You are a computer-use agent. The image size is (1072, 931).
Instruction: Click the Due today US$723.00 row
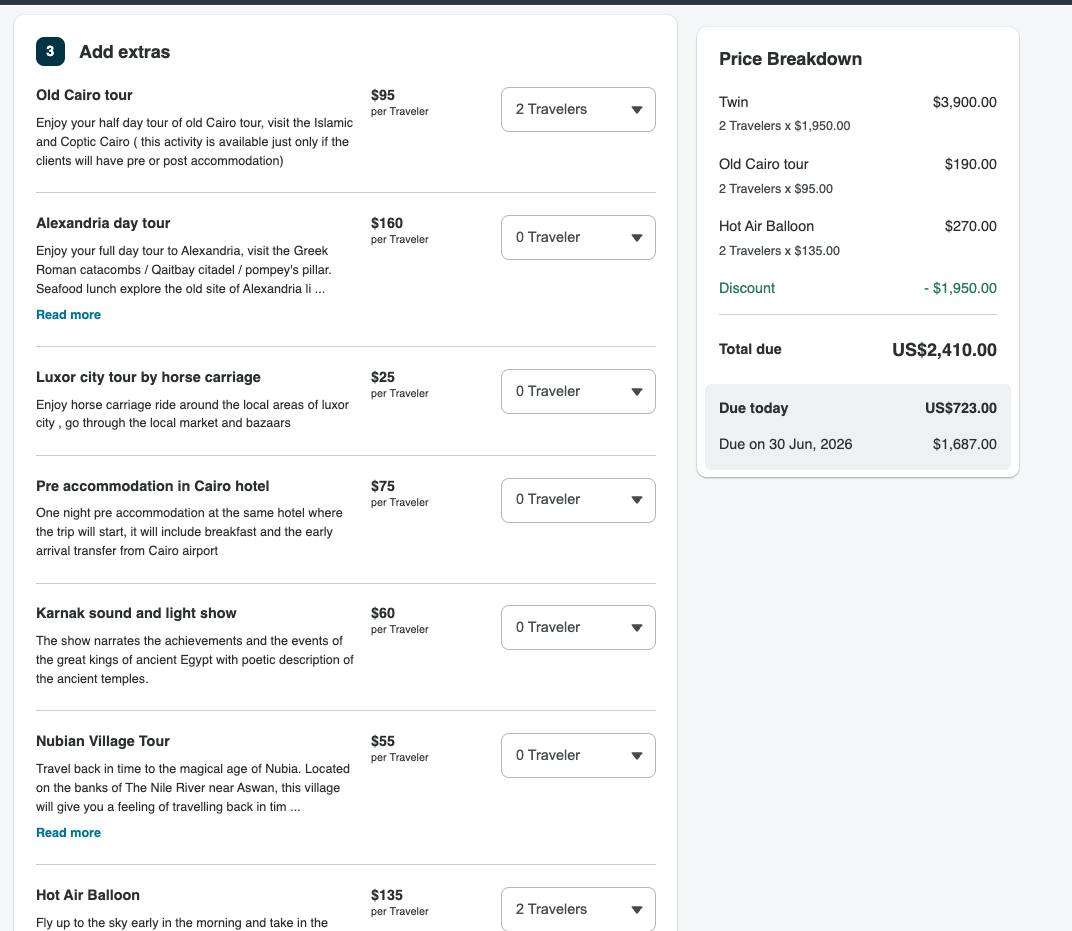tap(857, 408)
